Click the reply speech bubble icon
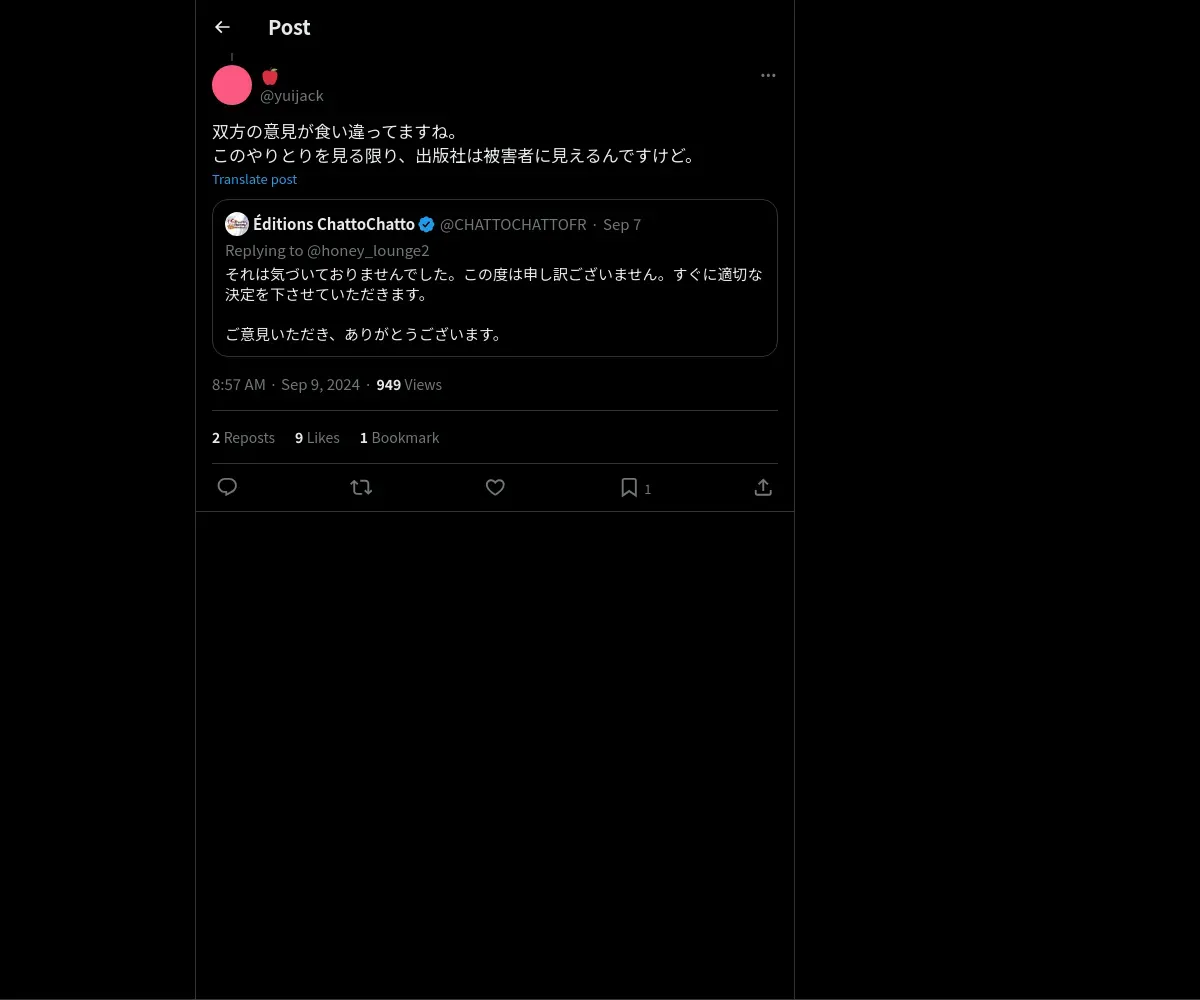Screen dimensions: 1200x1000 pyautogui.click(x=227, y=487)
